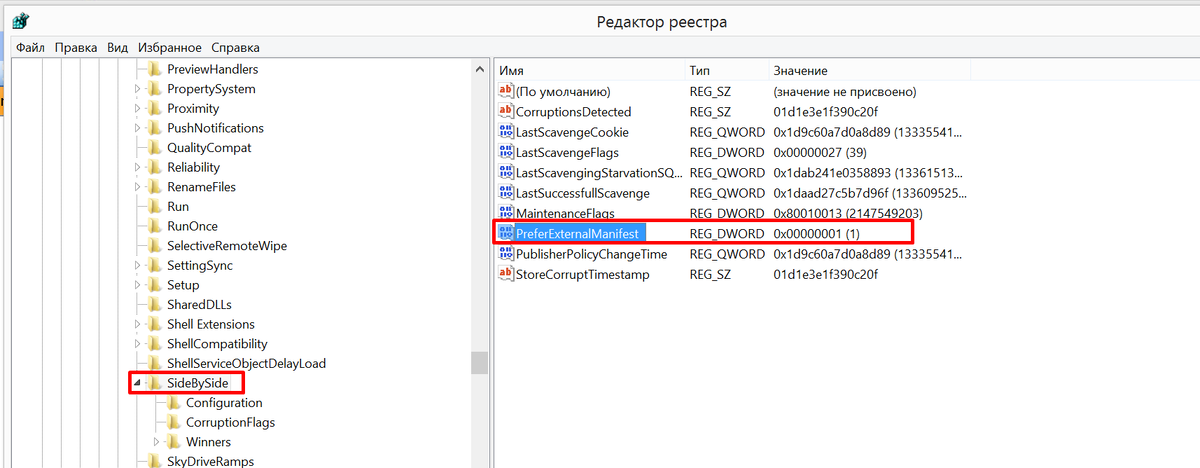Expand the PushNotifications key
1200x468 pixels.
[138, 128]
